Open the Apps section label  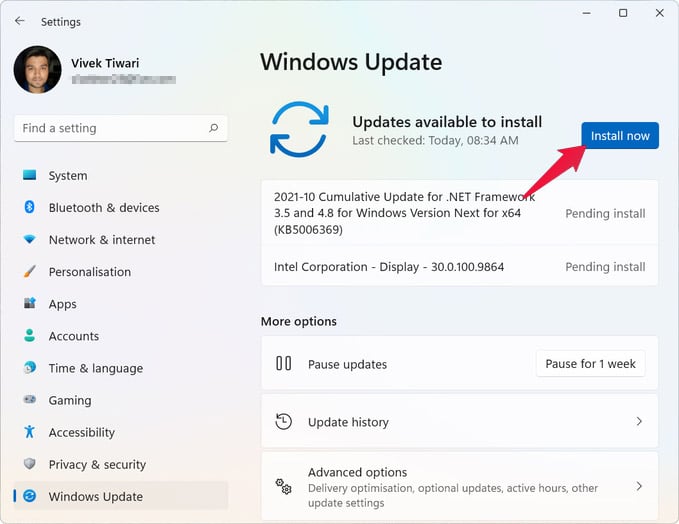coord(62,304)
